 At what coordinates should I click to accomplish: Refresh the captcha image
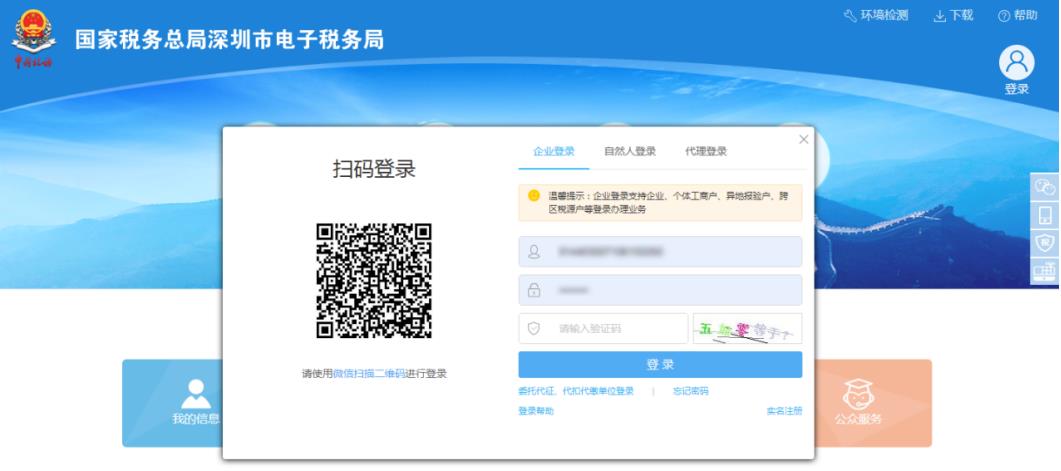[747, 328]
